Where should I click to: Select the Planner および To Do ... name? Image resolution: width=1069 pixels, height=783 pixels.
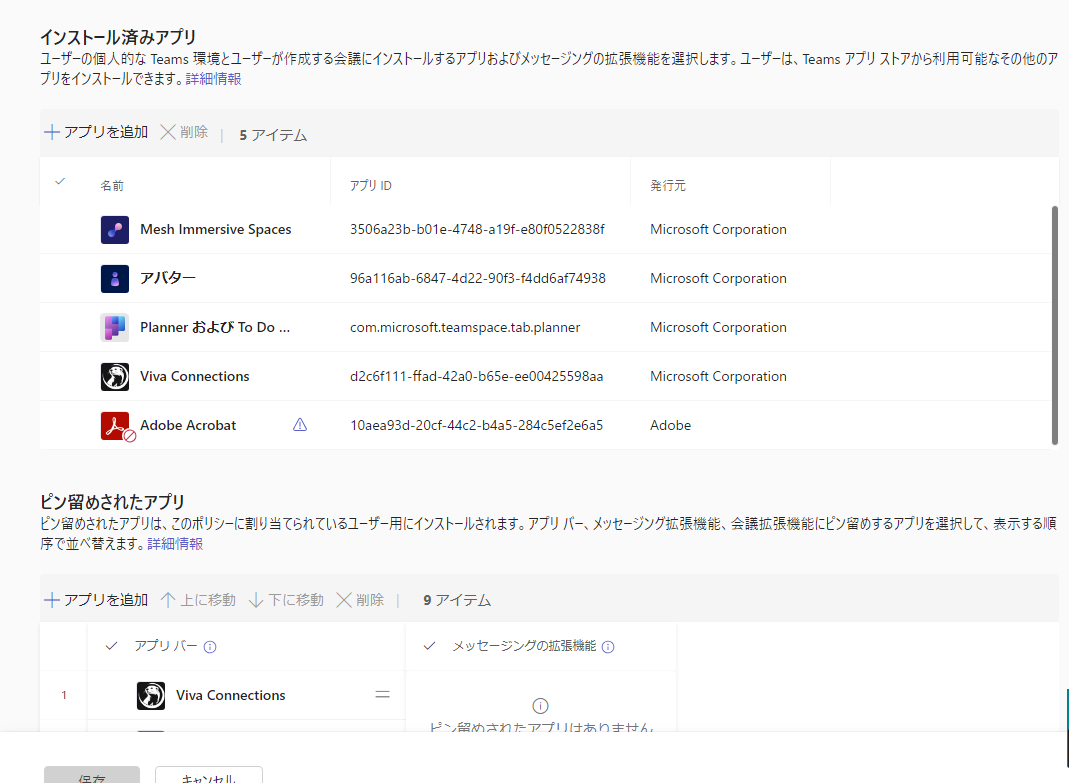pyautogui.click(x=215, y=327)
